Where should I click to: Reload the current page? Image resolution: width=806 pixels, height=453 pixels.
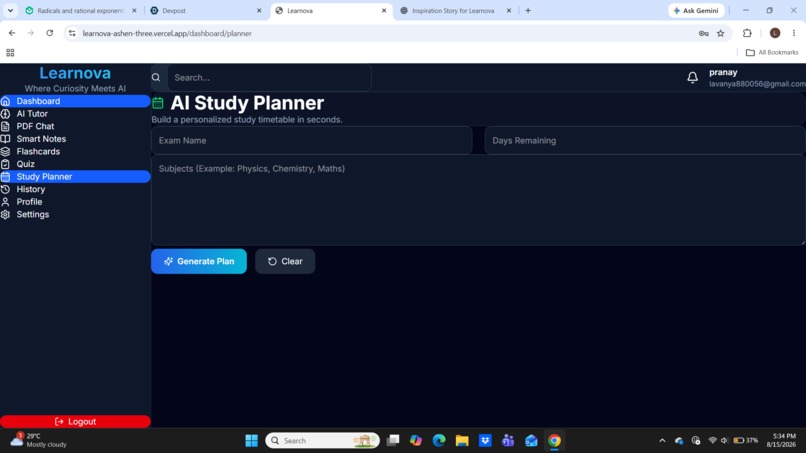(49, 33)
